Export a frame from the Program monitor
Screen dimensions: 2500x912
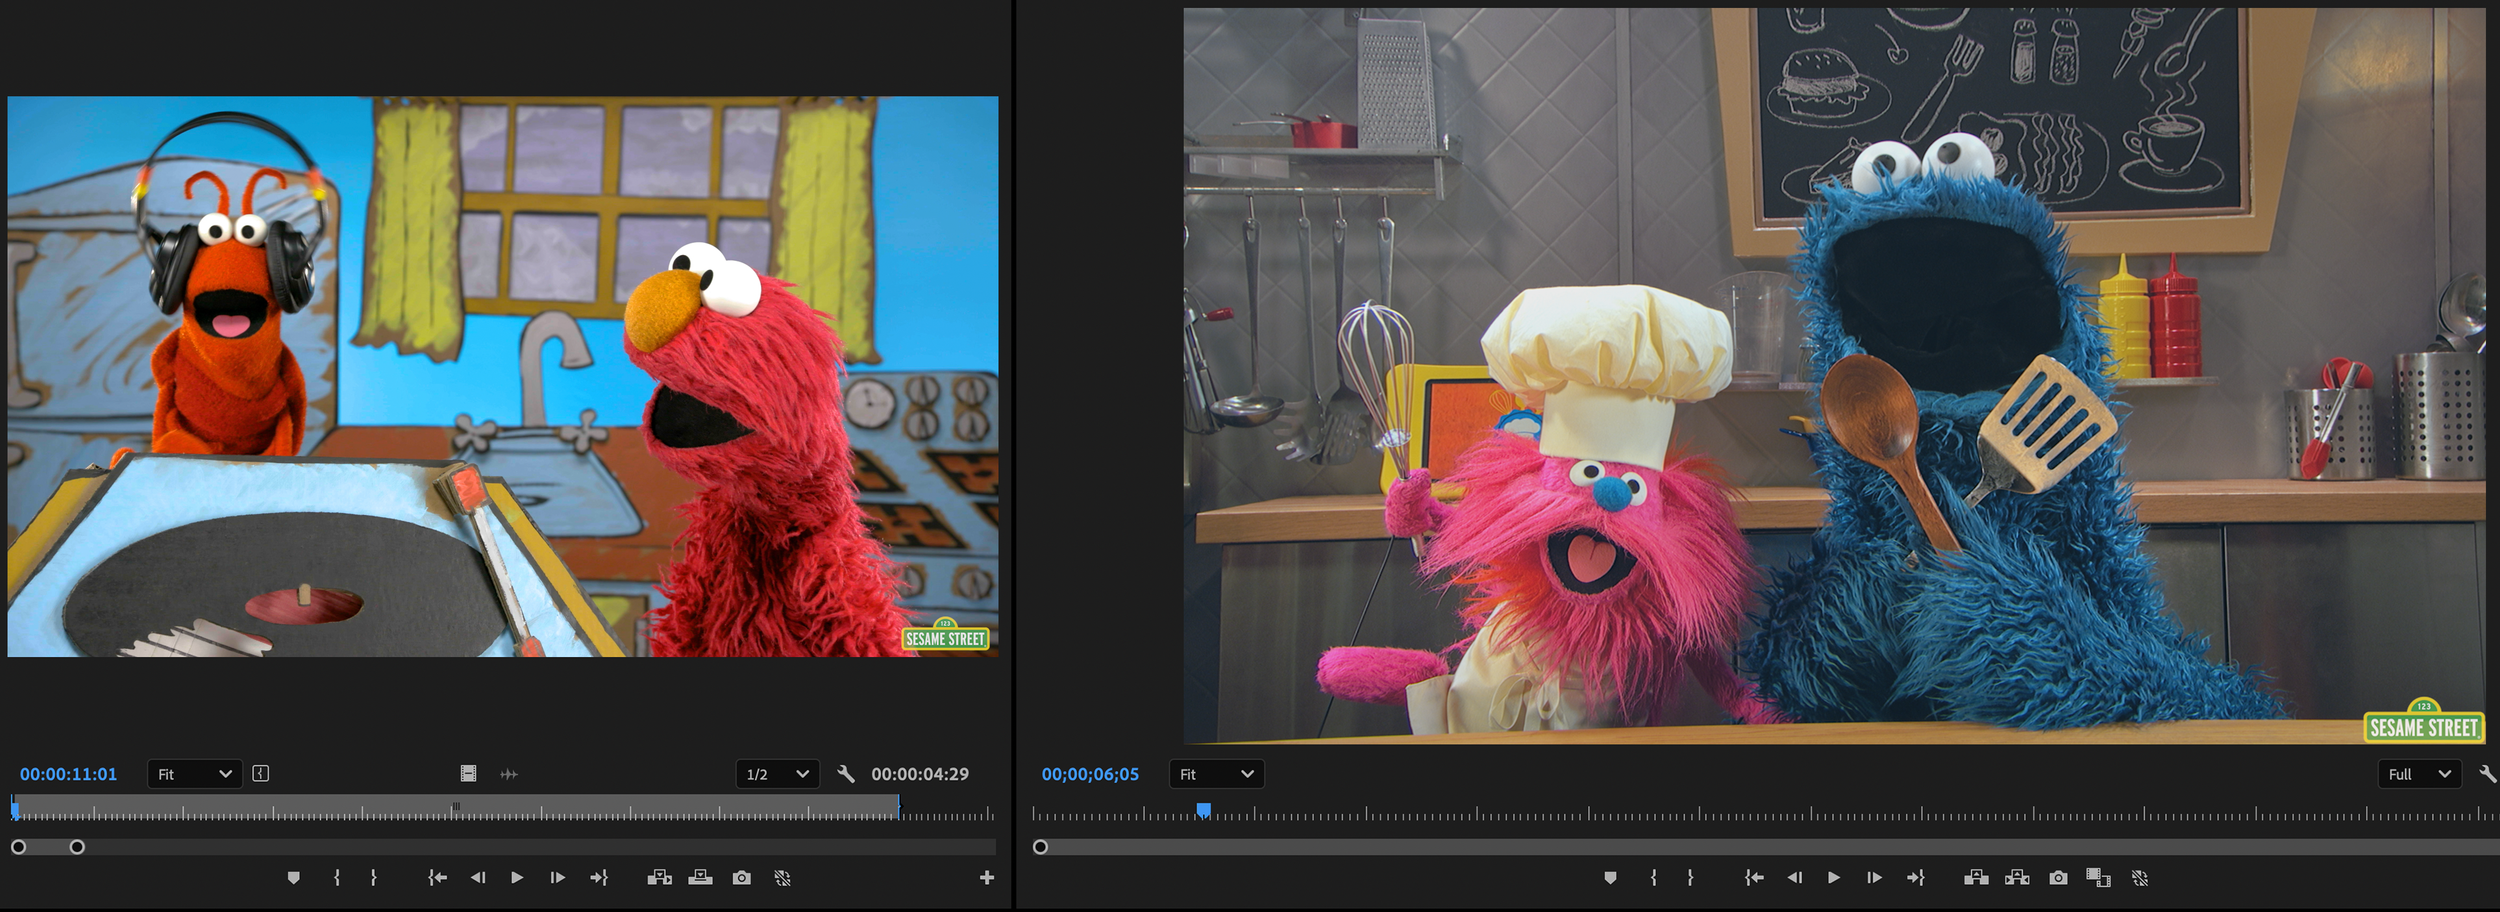pyautogui.click(x=2058, y=878)
